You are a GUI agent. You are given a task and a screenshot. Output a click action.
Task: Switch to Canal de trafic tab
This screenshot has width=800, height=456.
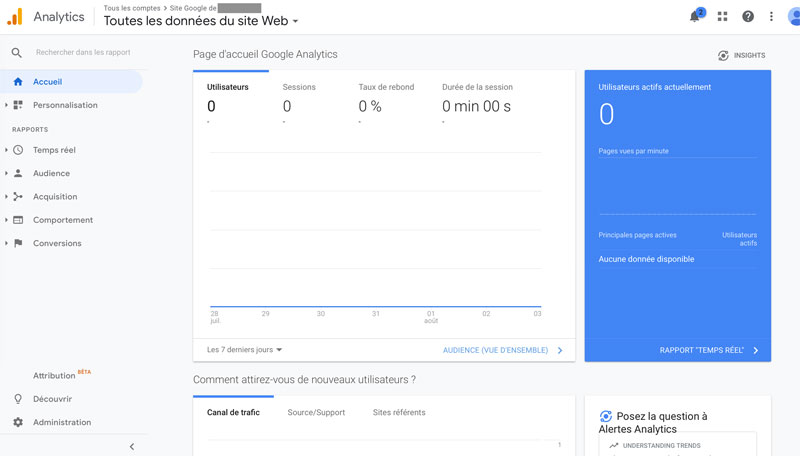pyautogui.click(x=233, y=412)
